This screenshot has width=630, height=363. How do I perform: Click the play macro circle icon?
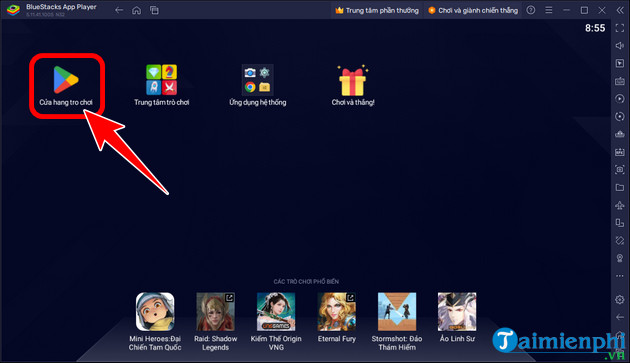point(620,98)
